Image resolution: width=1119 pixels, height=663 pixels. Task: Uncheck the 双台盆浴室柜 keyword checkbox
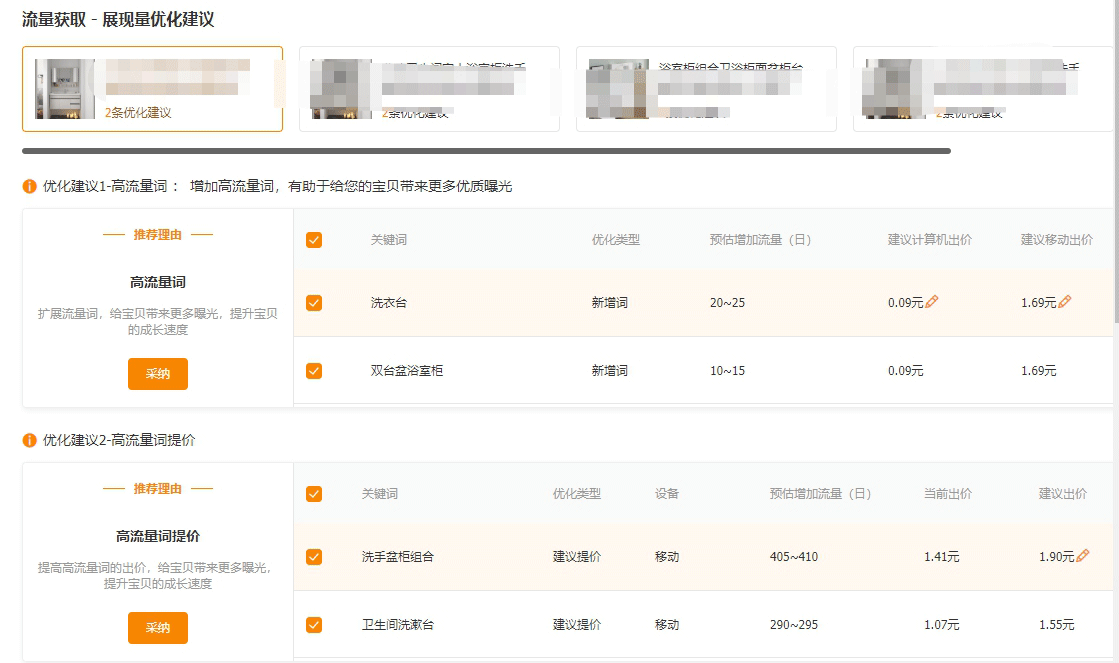pos(314,371)
